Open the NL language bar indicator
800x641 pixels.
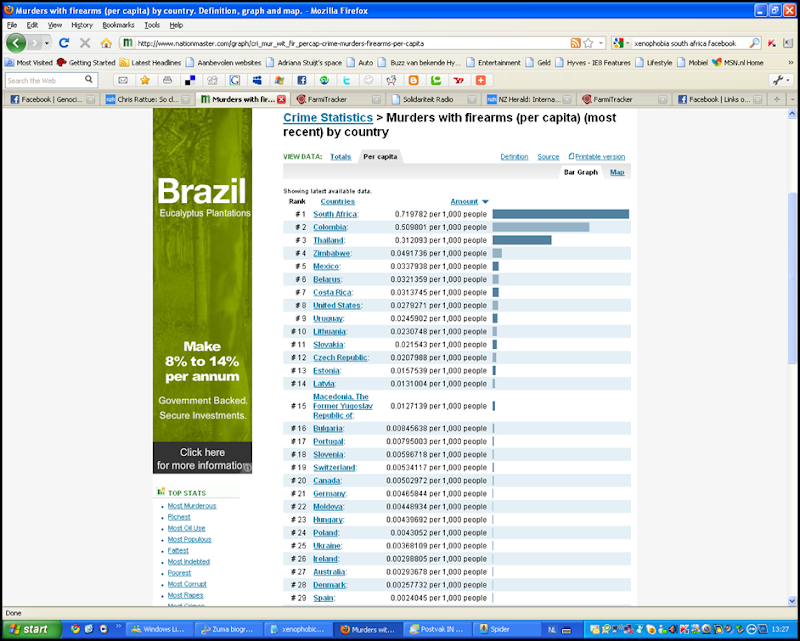[x=552, y=630]
